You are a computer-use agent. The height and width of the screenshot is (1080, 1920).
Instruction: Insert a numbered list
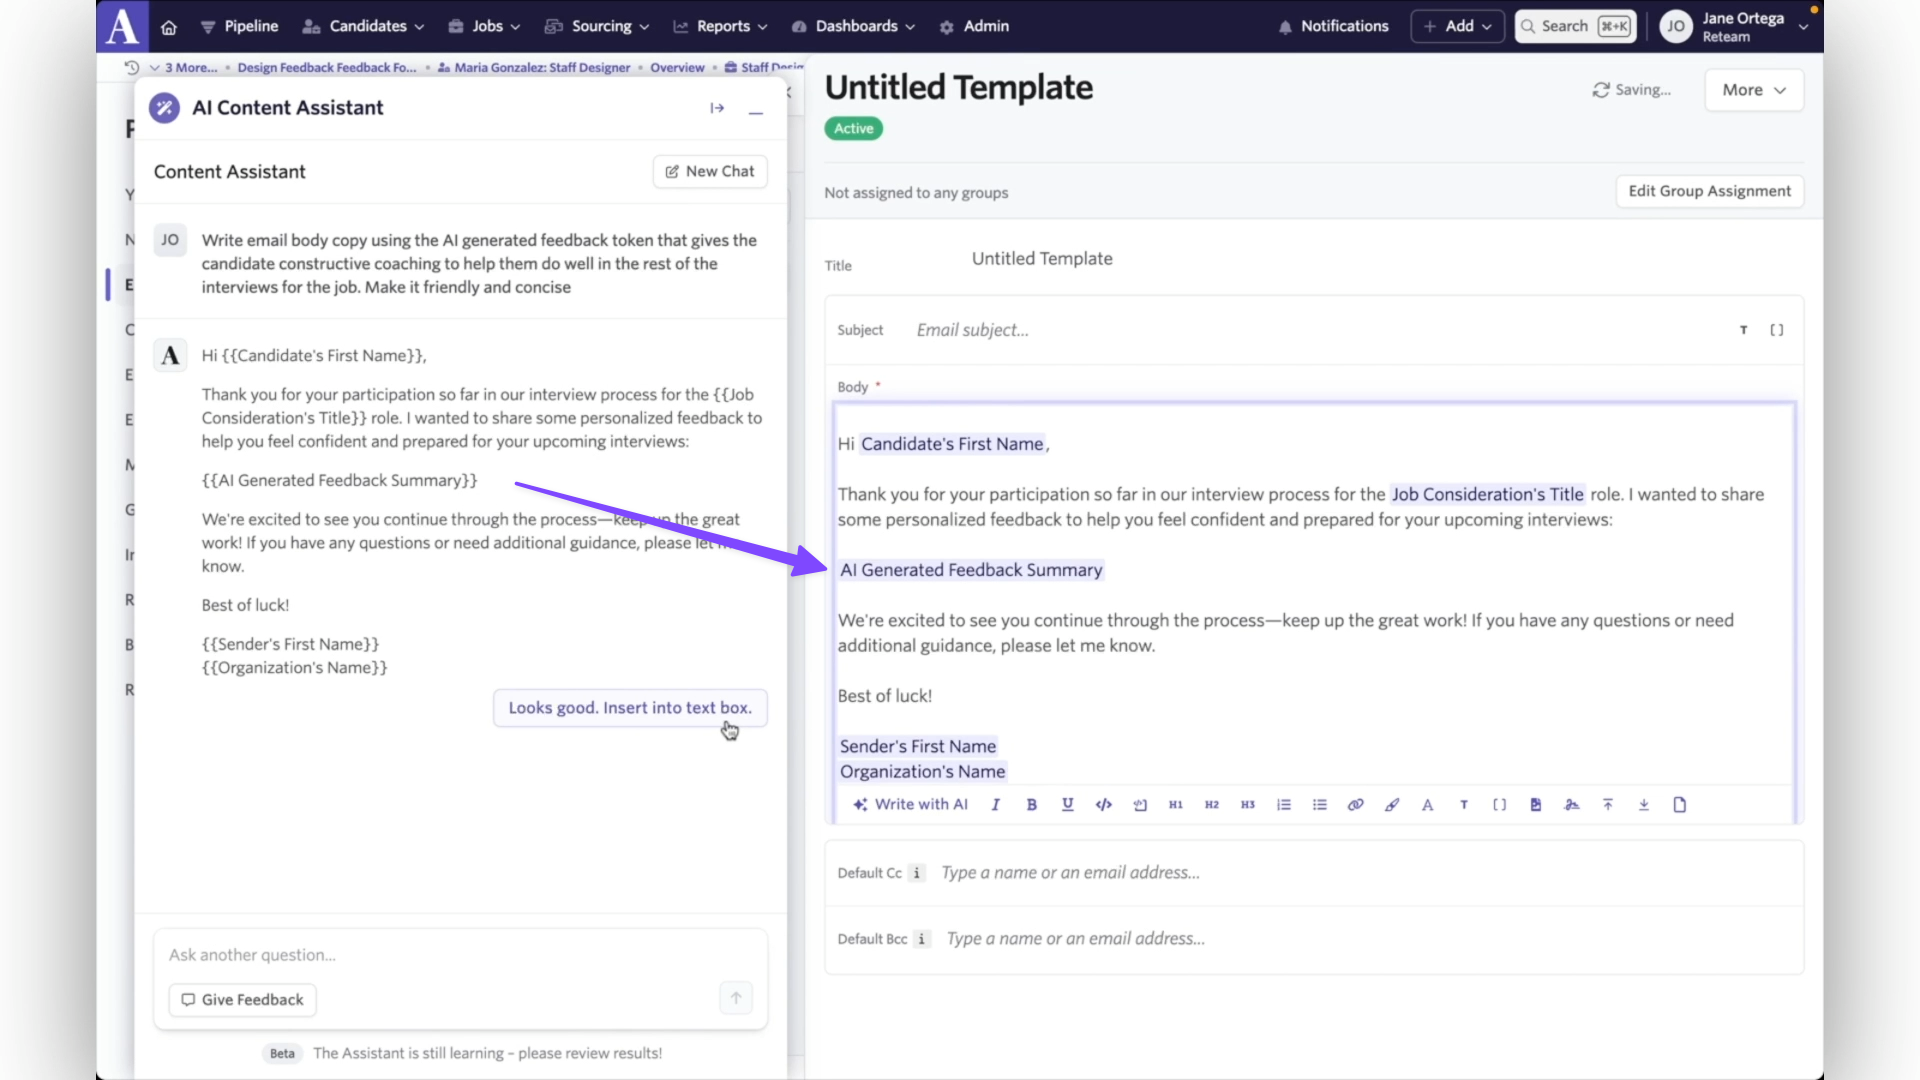(1284, 804)
